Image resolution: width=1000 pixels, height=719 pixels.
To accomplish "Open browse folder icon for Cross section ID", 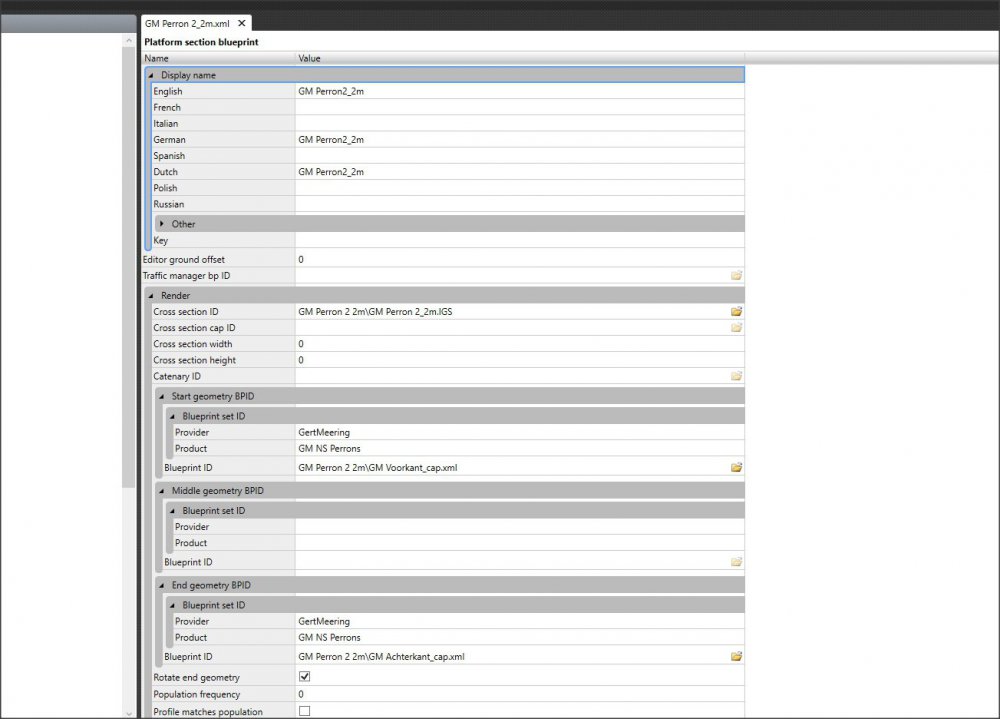I will (736, 312).
